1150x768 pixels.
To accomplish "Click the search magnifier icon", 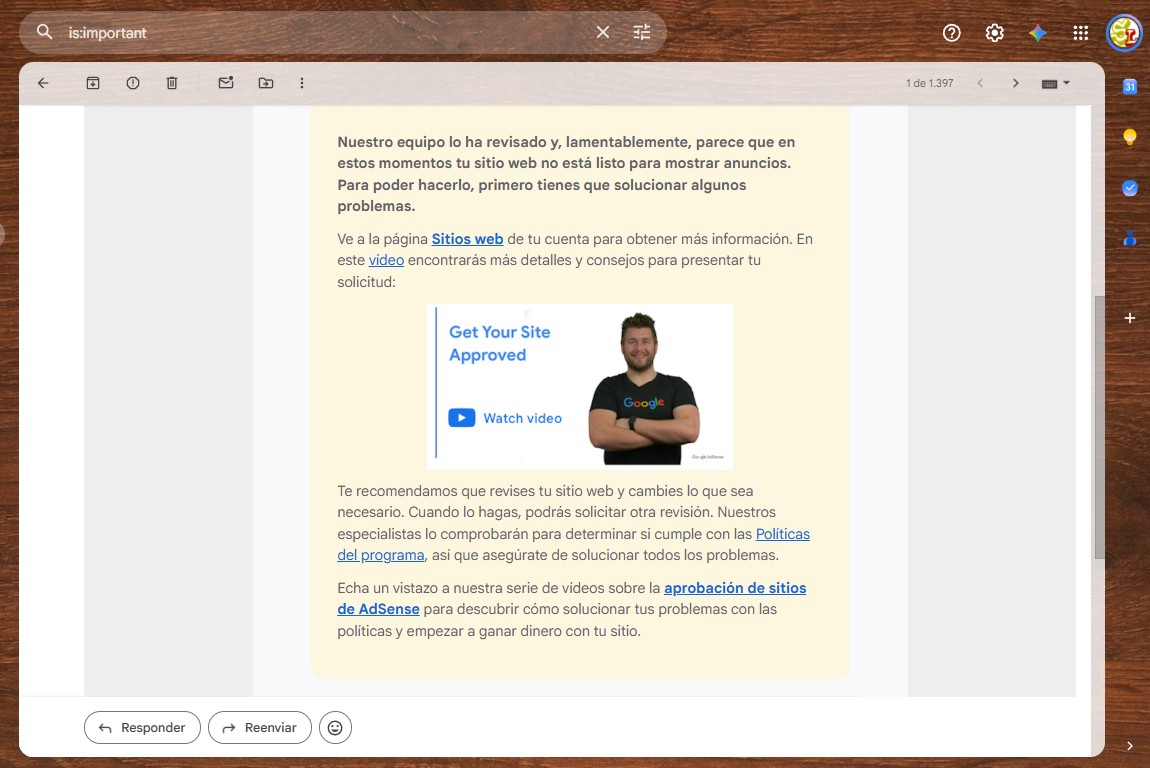I will [x=45, y=32].
